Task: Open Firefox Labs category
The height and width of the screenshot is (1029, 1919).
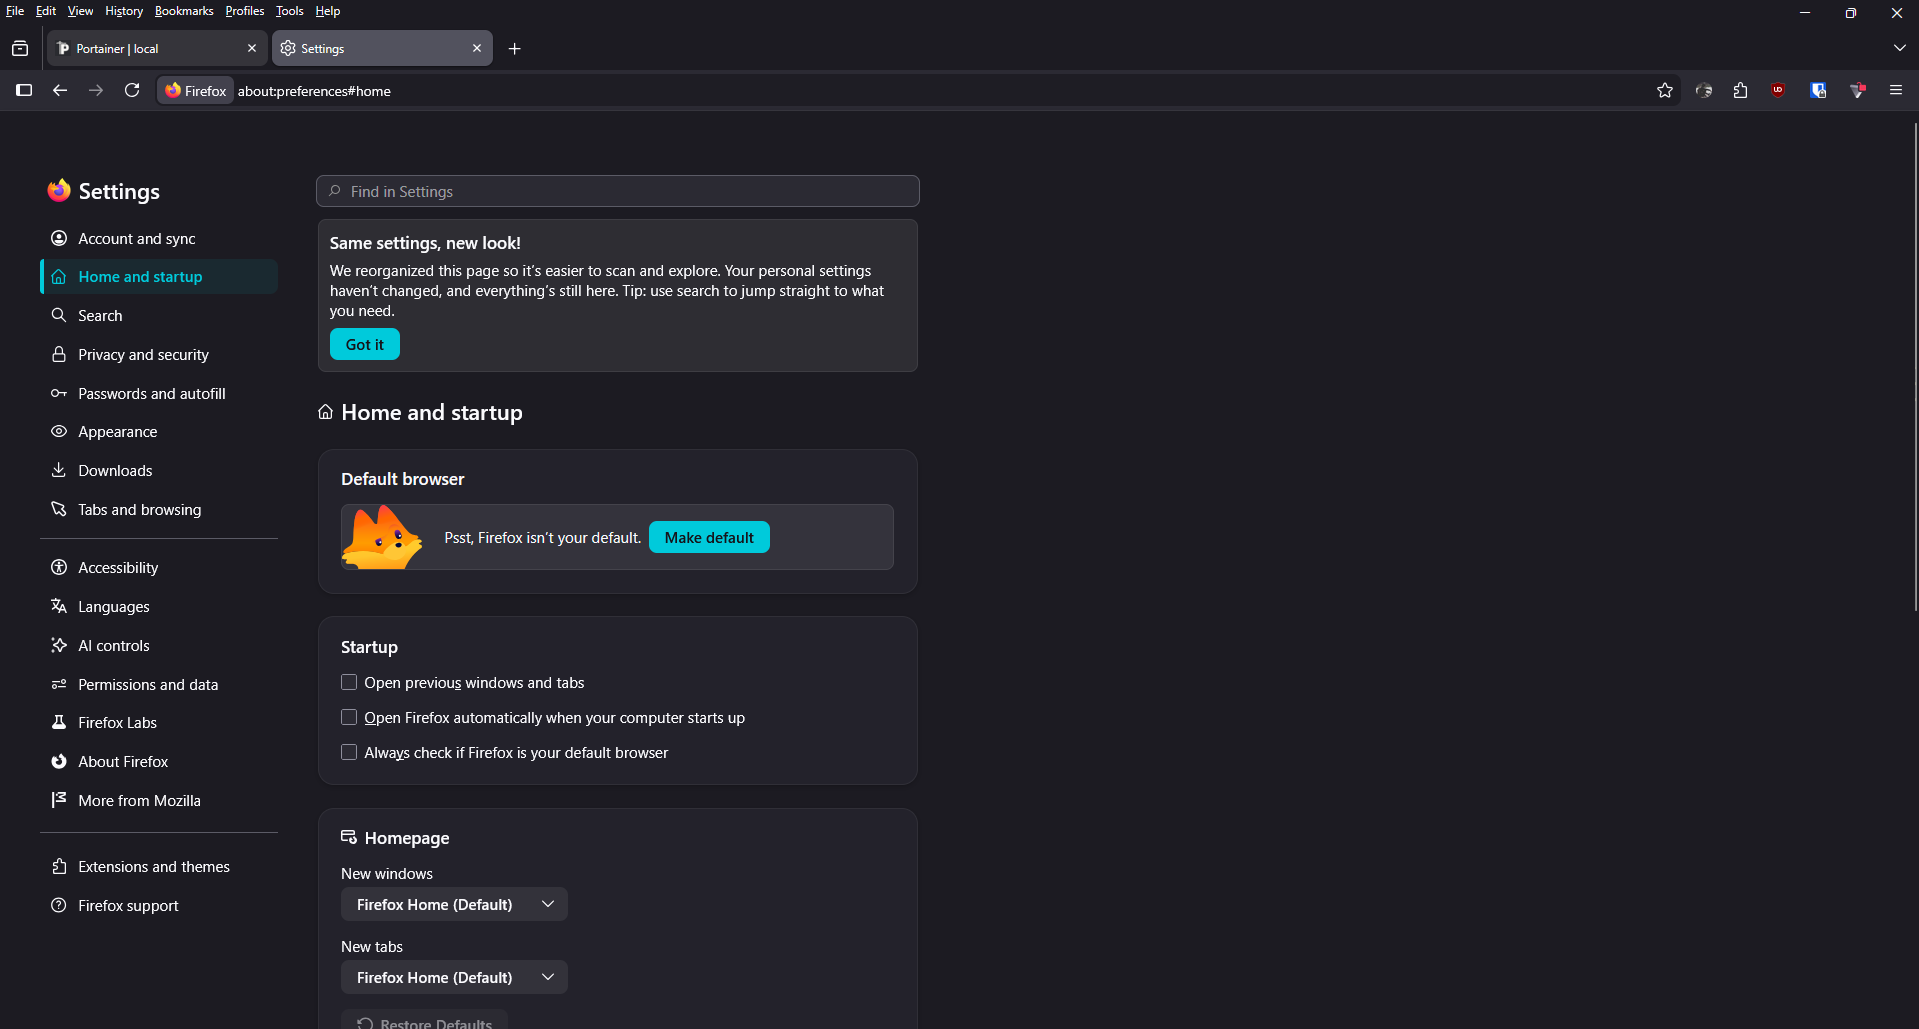Action: tap(159, 722)
